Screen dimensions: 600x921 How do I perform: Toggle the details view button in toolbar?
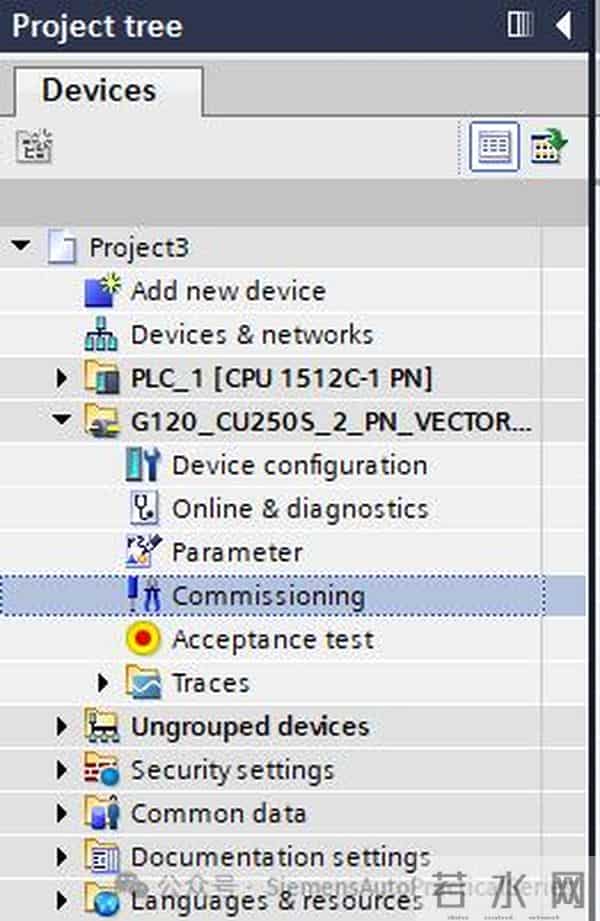tap(494, 147)
